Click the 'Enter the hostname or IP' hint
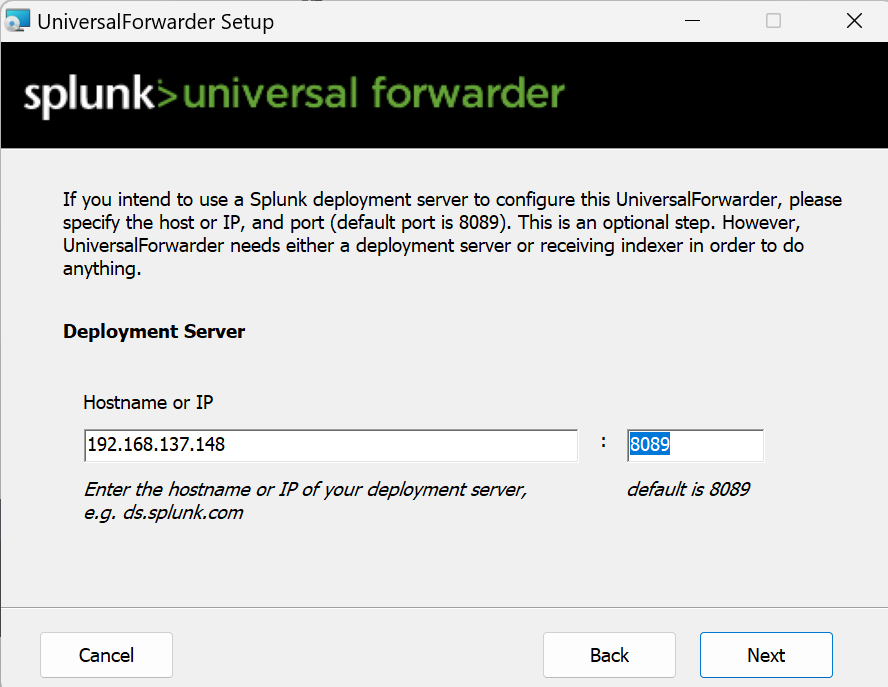The image size is (888, 687). pos(304,490)
